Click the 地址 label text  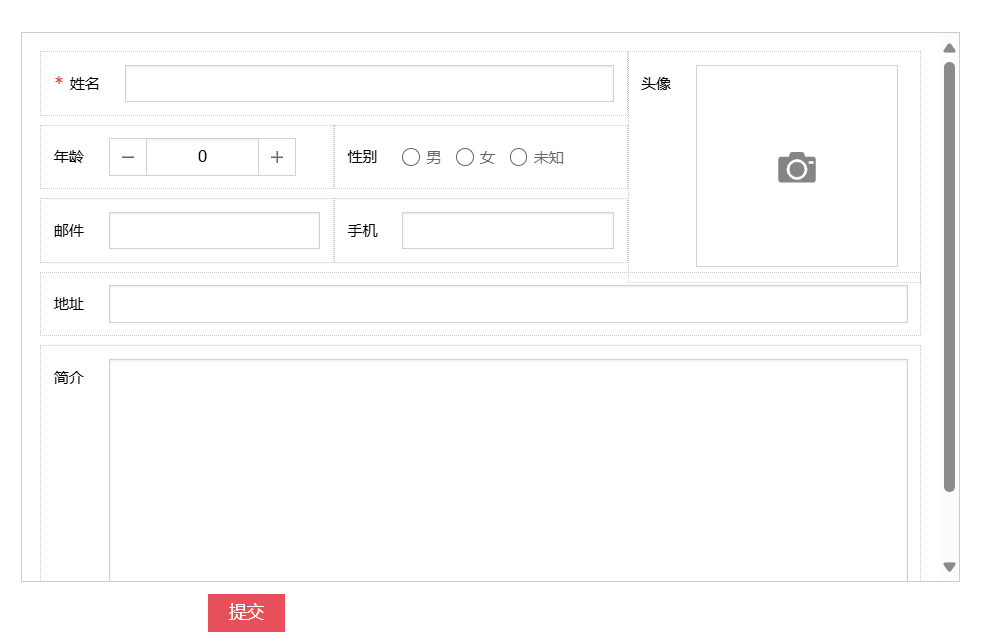click(x=69, y=304)
